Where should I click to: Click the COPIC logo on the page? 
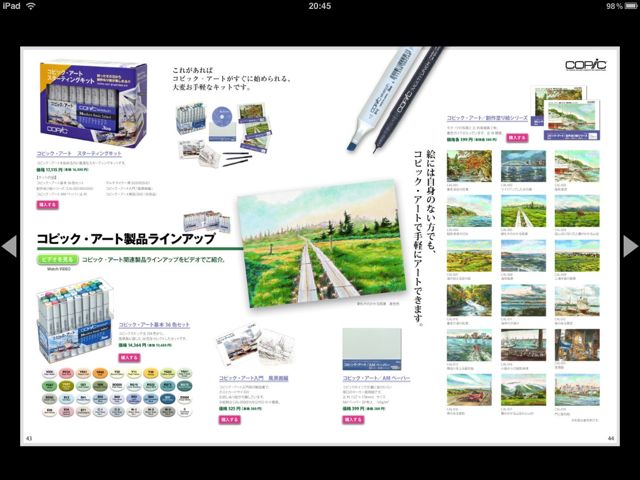(x=586, y=65)
